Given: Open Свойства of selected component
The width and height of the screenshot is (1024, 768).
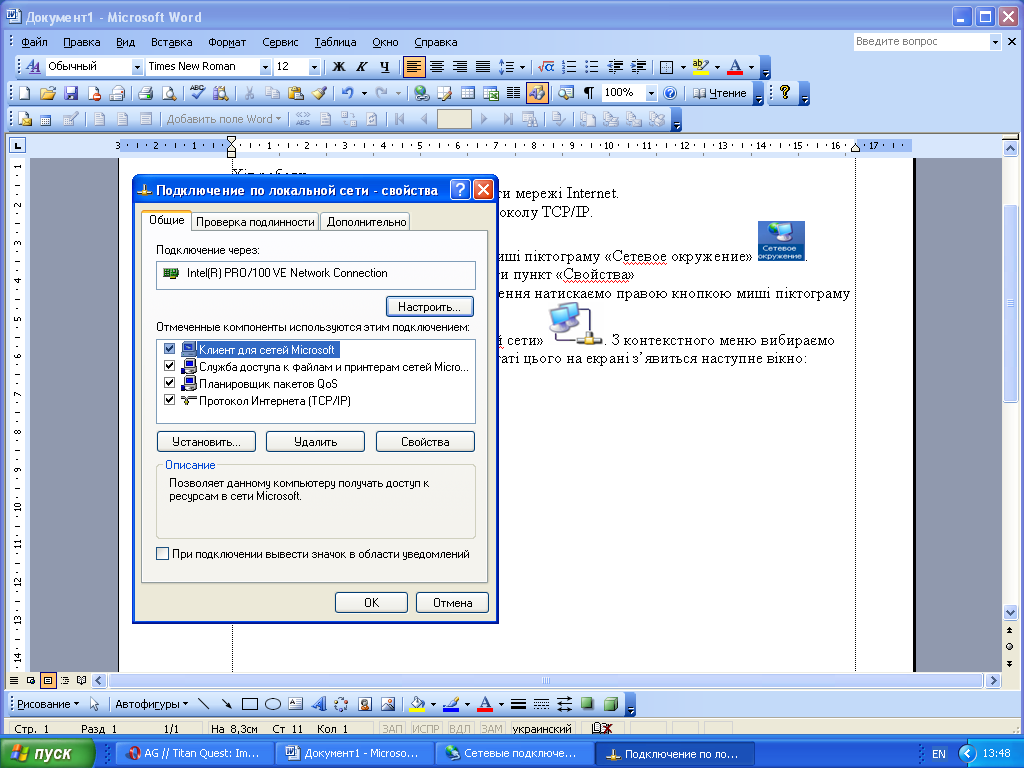Looking at the screenshot, I should pos(425,442).
